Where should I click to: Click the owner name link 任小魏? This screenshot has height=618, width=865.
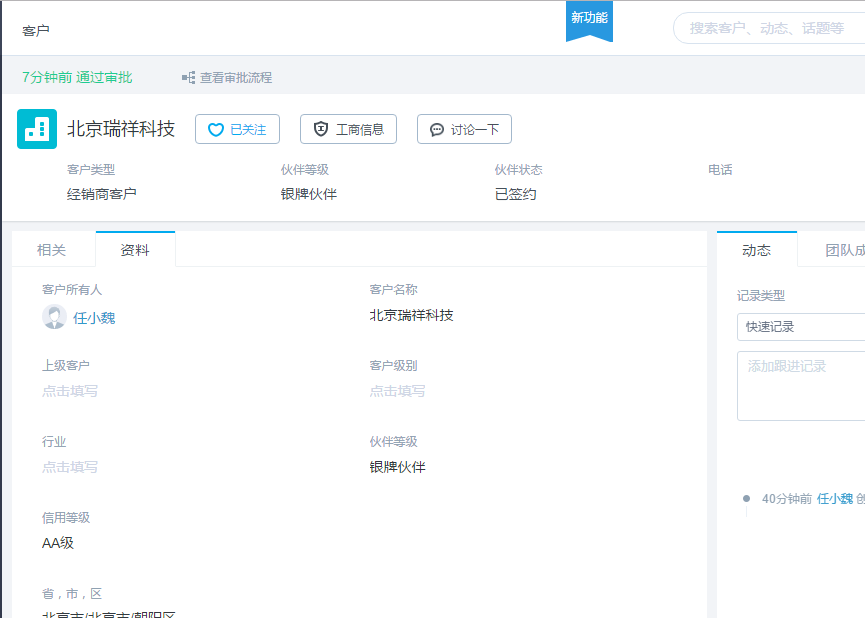point(94,318)
